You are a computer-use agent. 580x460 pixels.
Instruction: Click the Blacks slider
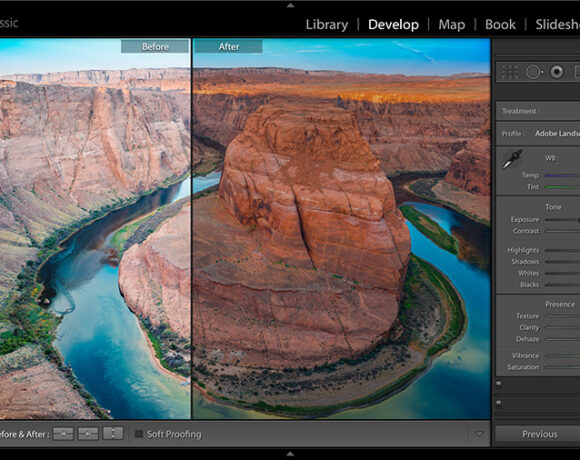pos(563,285)
